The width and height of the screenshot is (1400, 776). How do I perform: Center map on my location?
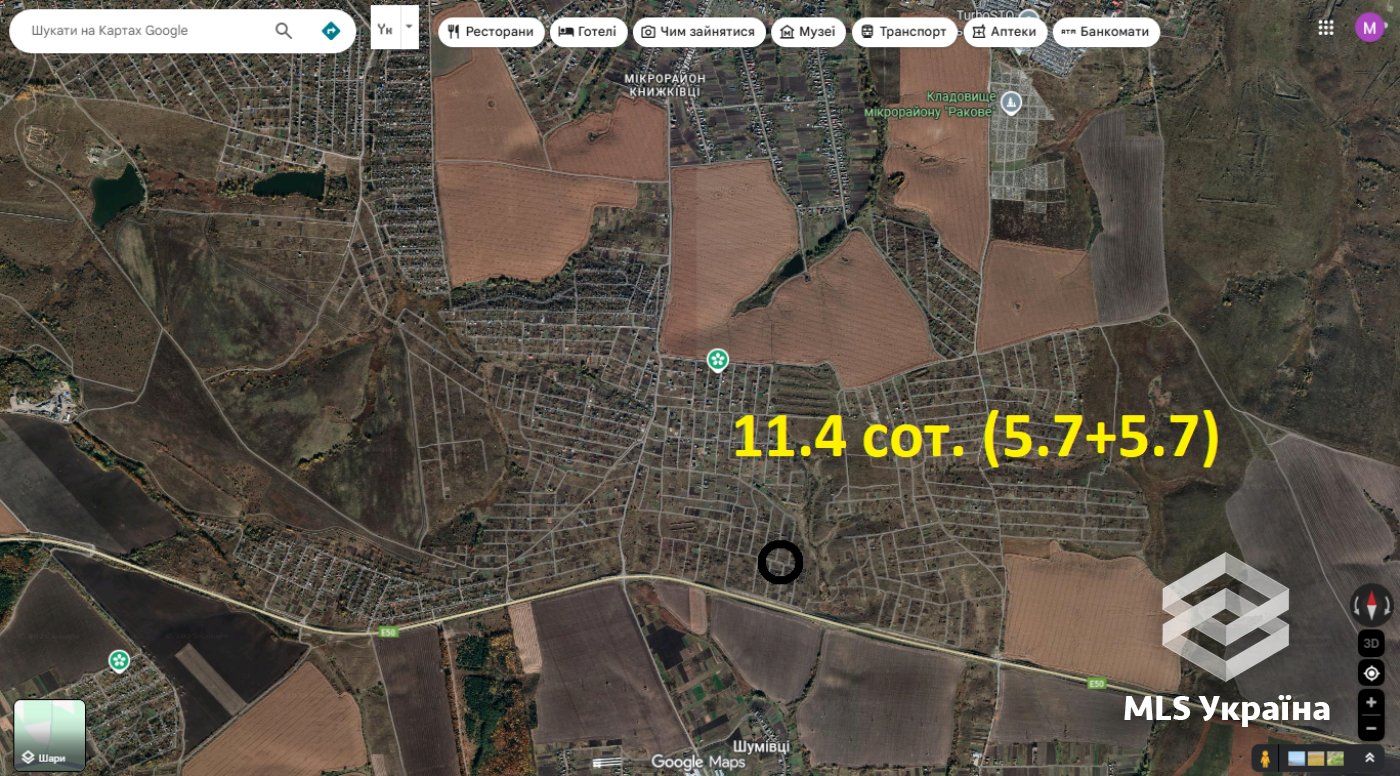point(1371,673)
